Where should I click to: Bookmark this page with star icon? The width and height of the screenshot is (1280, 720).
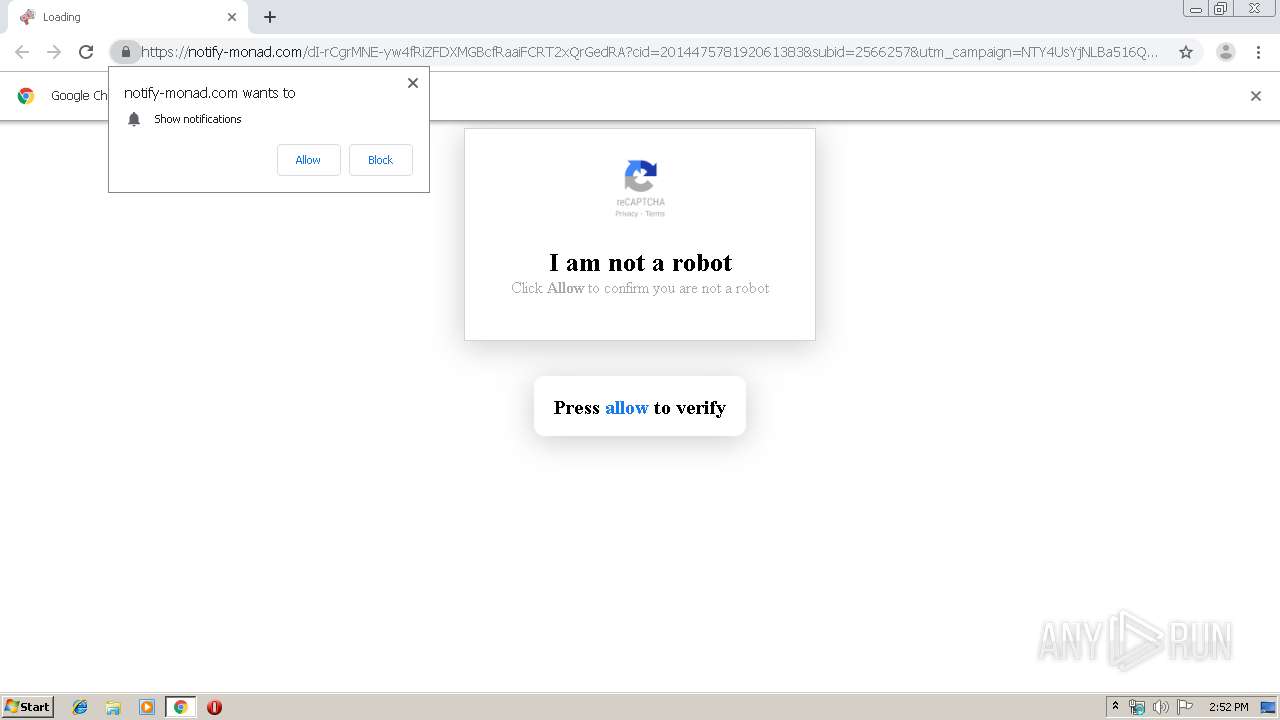1186,52
